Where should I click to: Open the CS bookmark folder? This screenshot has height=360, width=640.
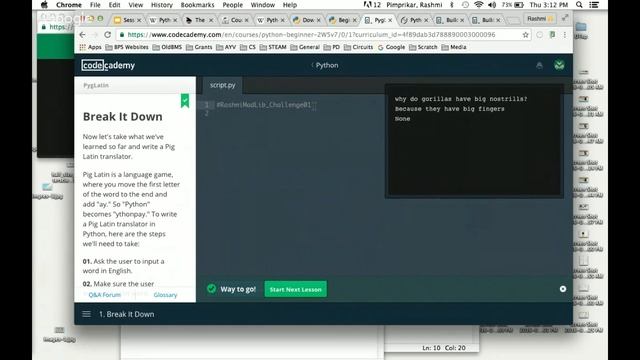pos(248,47)
